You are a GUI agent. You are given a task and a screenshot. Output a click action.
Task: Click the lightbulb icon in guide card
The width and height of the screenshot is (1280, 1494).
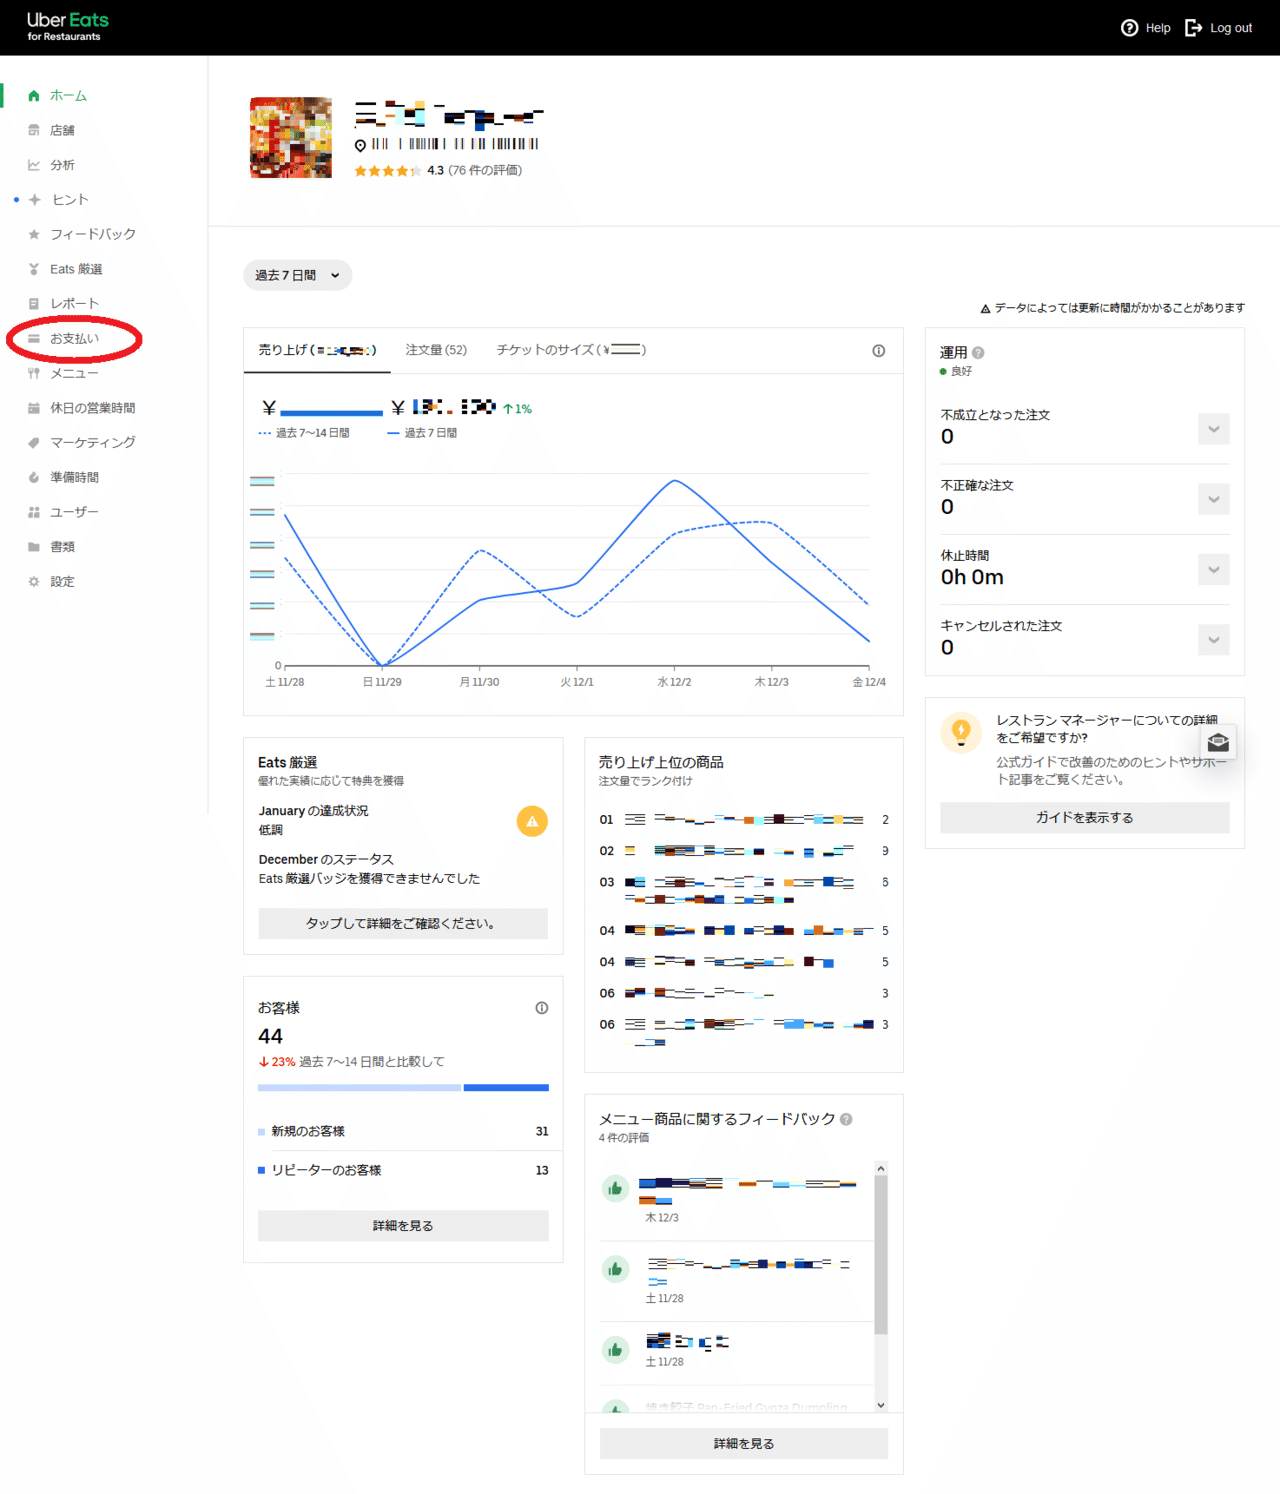961,732
